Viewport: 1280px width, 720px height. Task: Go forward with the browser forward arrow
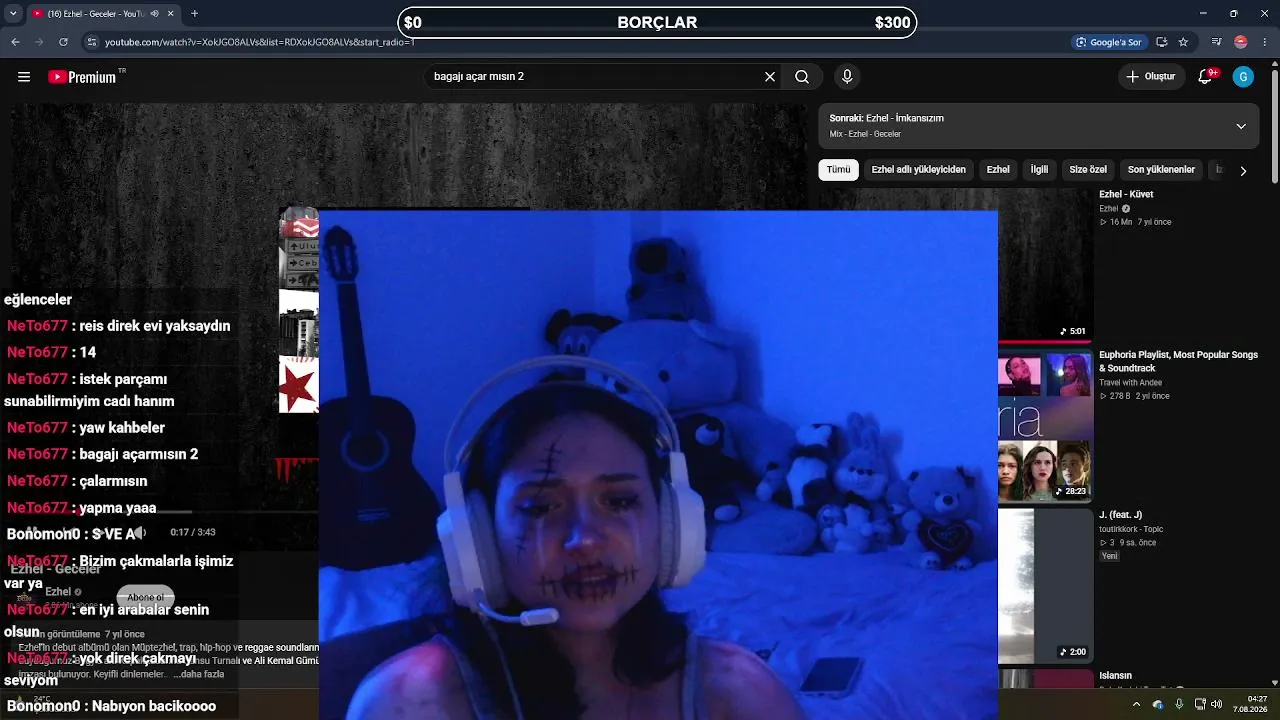(39, 42)
